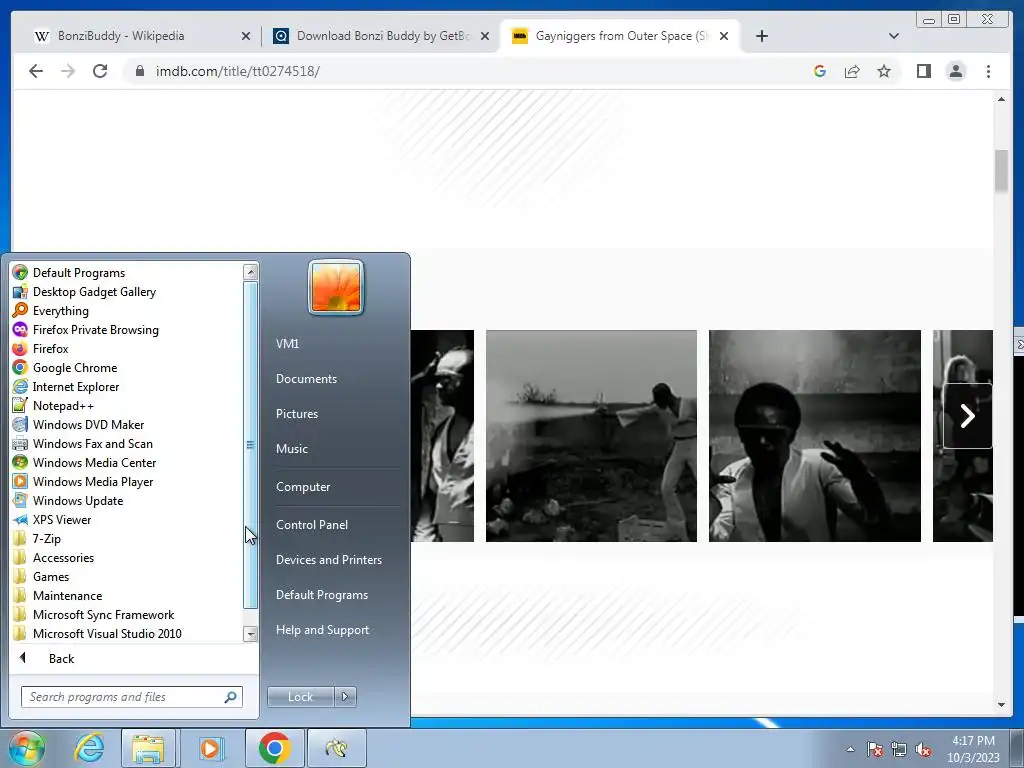Open Help and Support

[x=322, y=630]
